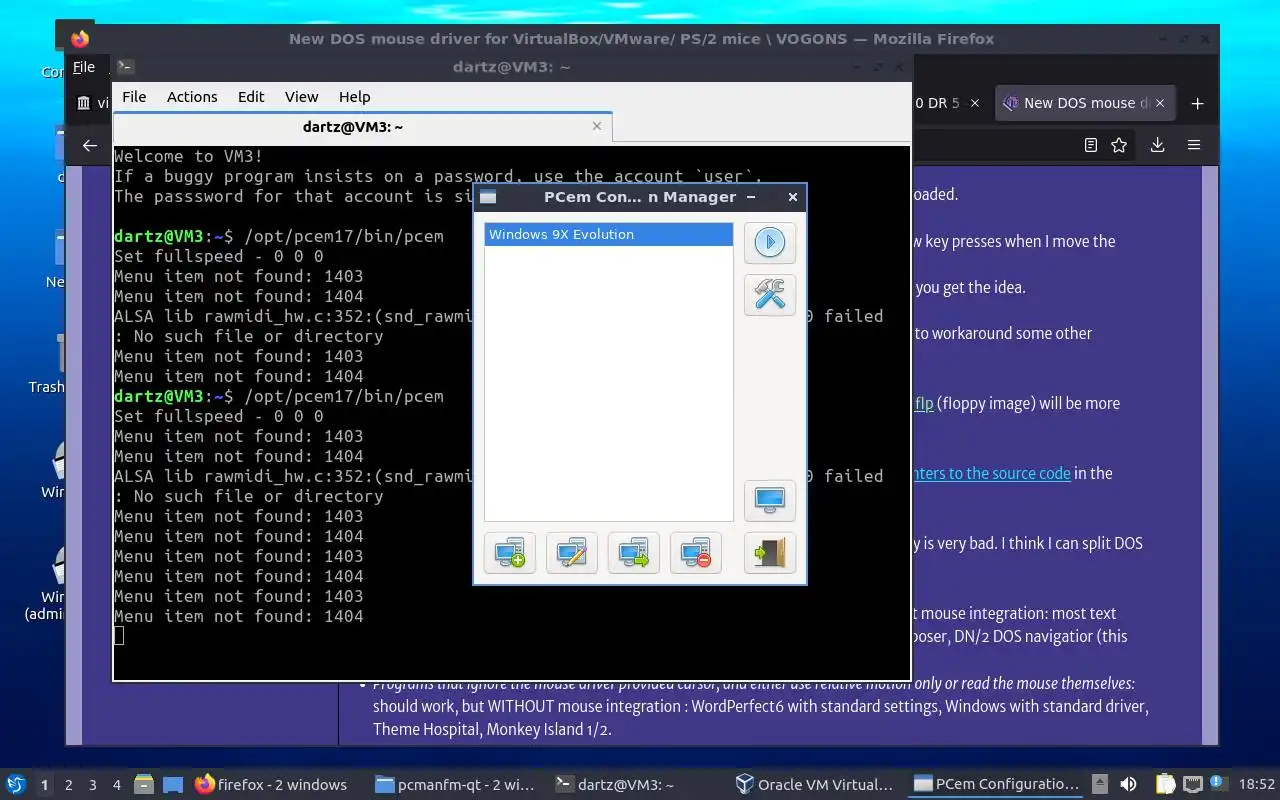Open the File menu in the terminal

click(x=134, y=97)
